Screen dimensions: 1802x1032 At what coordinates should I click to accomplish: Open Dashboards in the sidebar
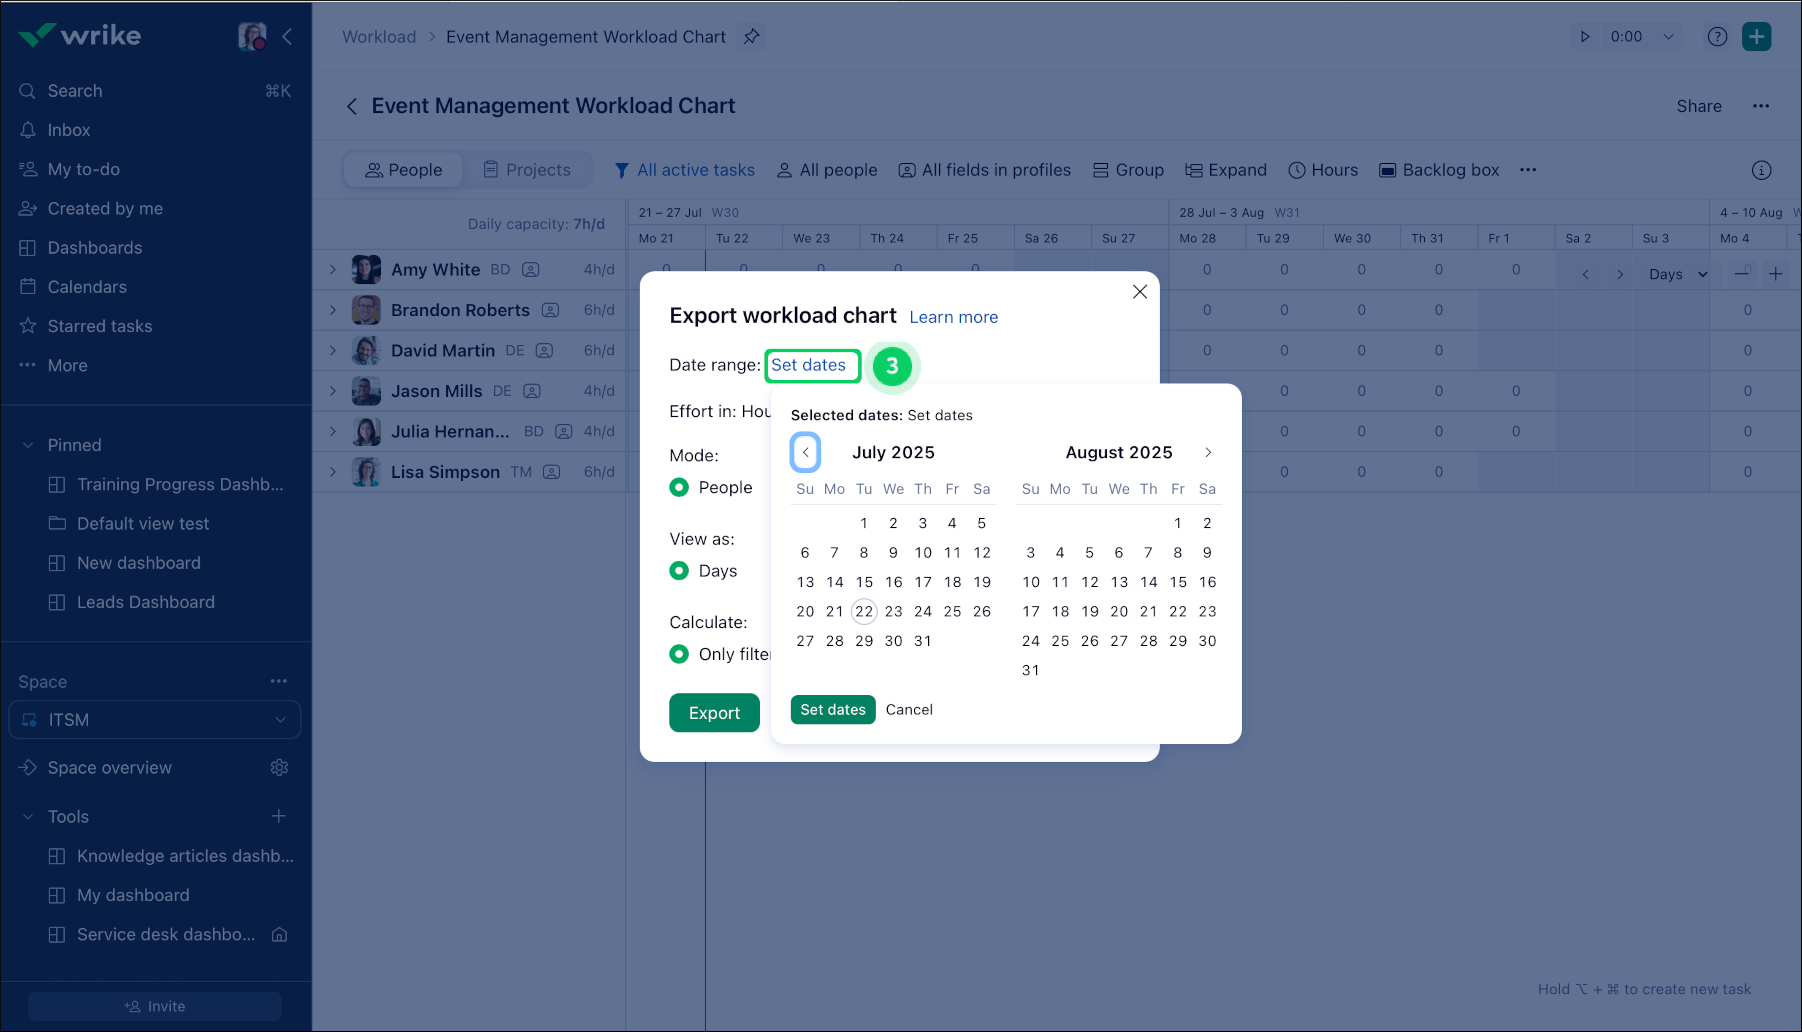click(x=94, y=247)
